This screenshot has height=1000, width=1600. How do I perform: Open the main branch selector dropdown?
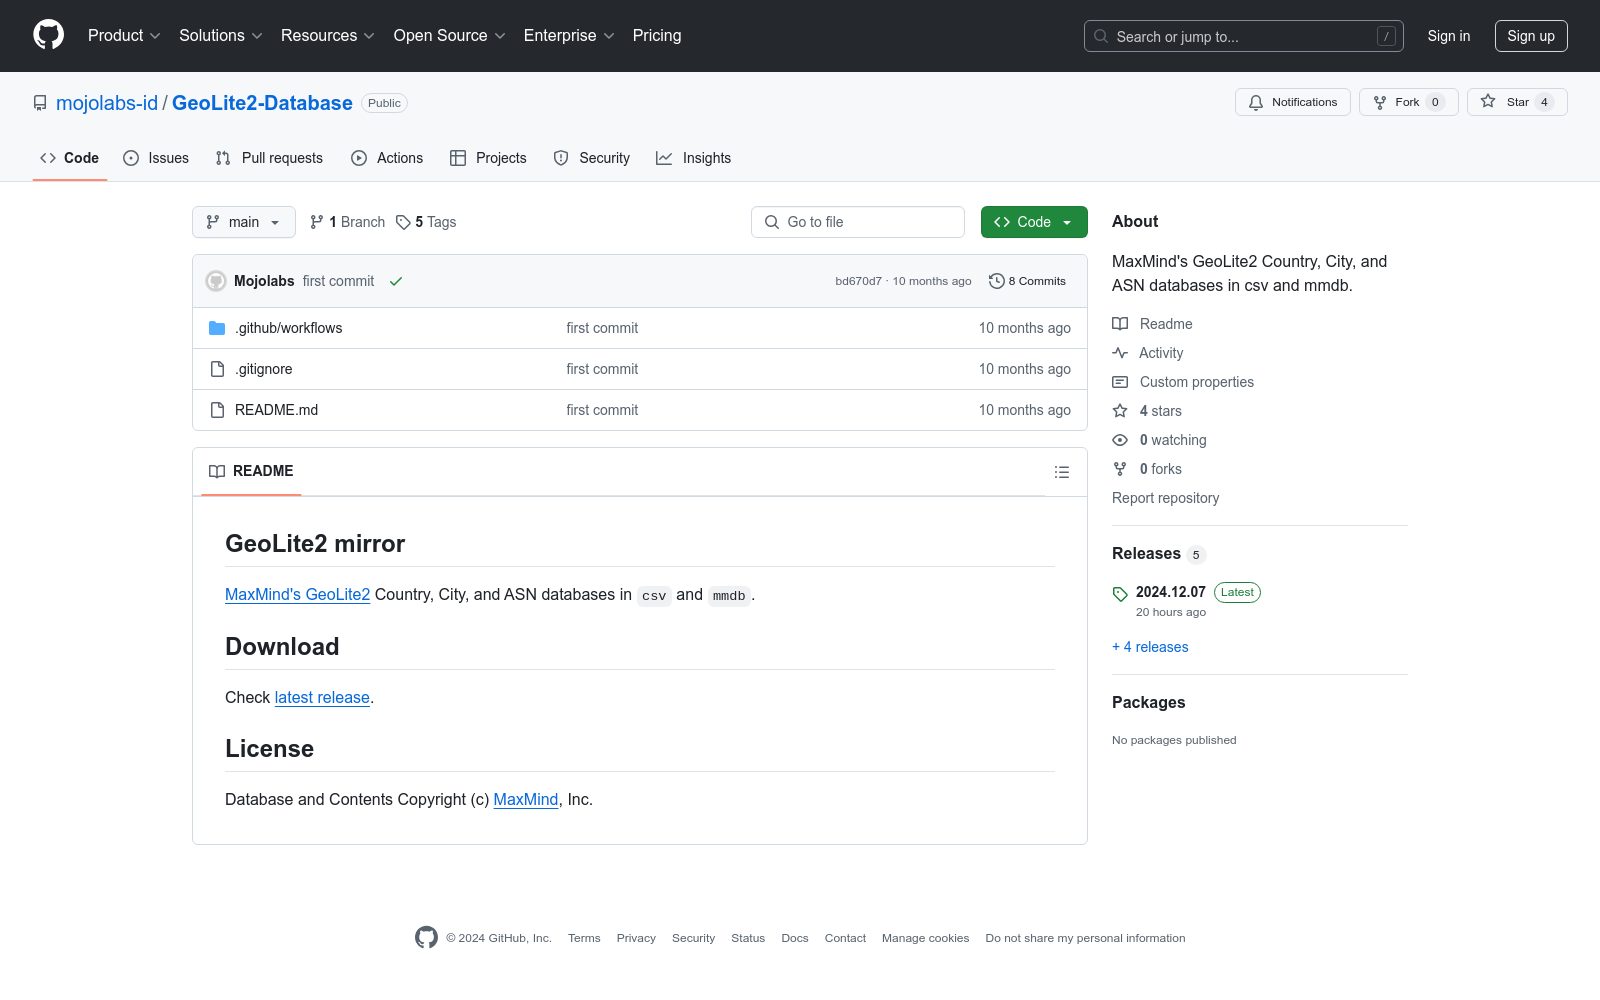(244, 222)
